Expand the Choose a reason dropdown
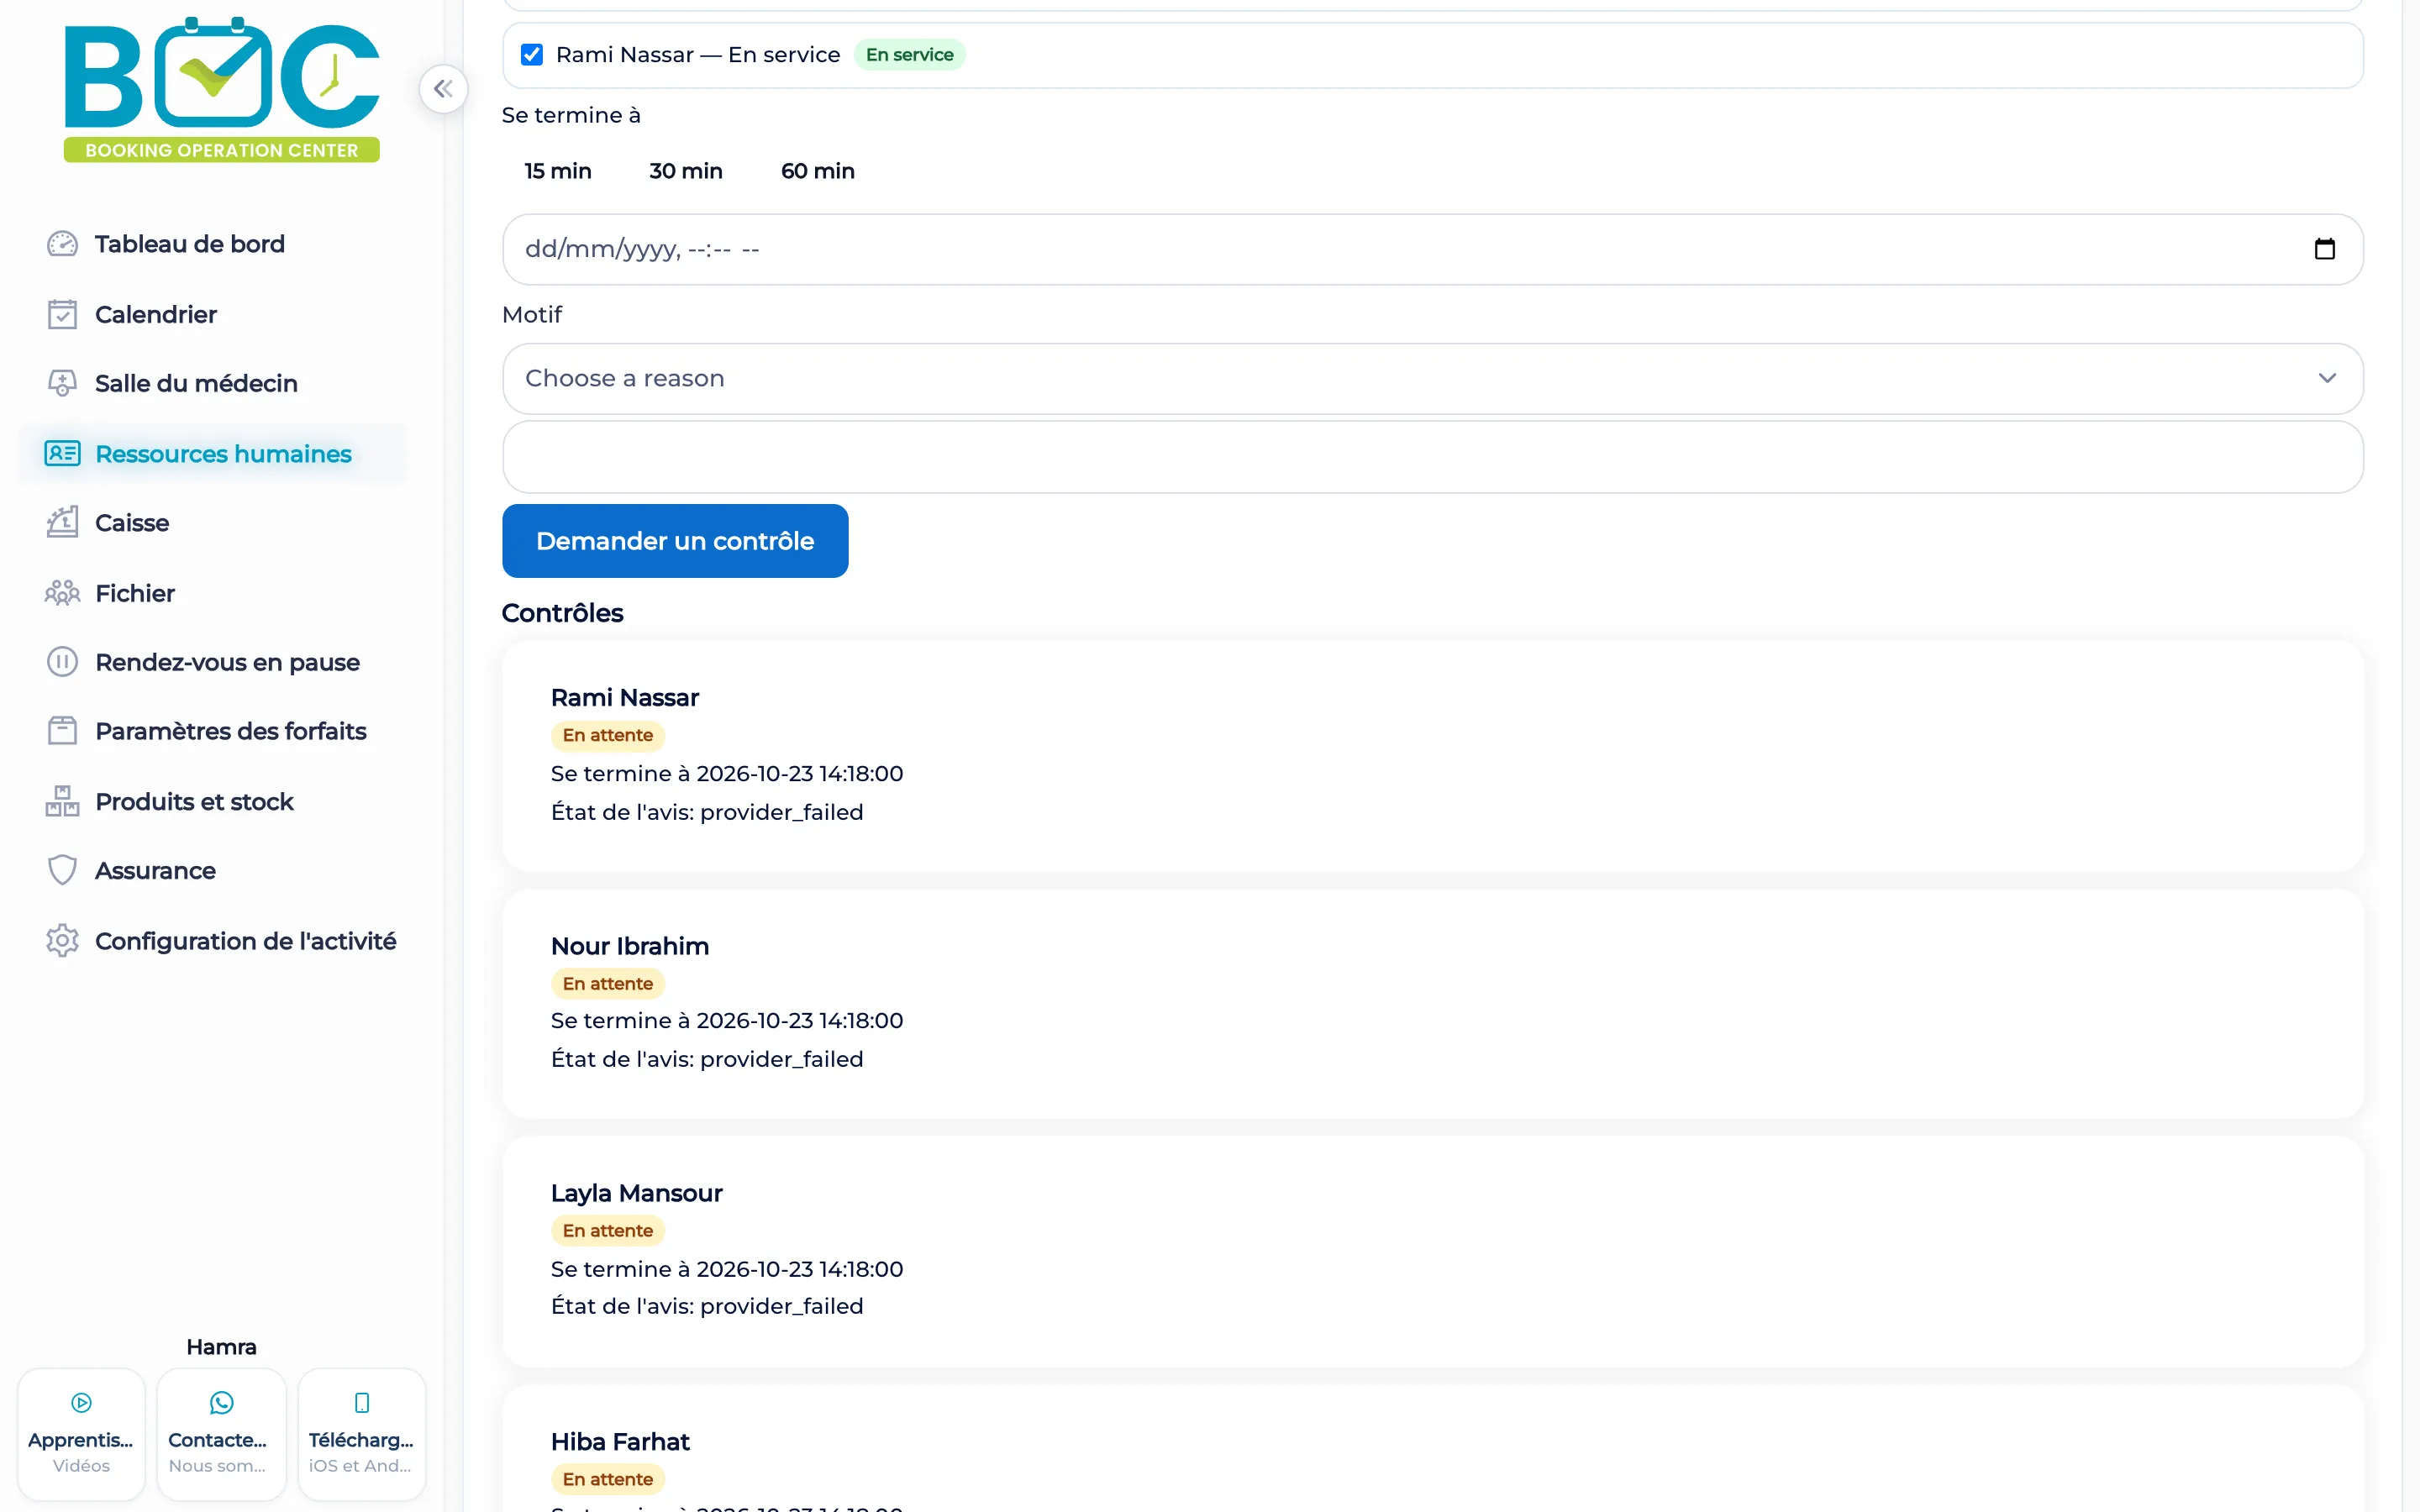 pos(1432,378)
